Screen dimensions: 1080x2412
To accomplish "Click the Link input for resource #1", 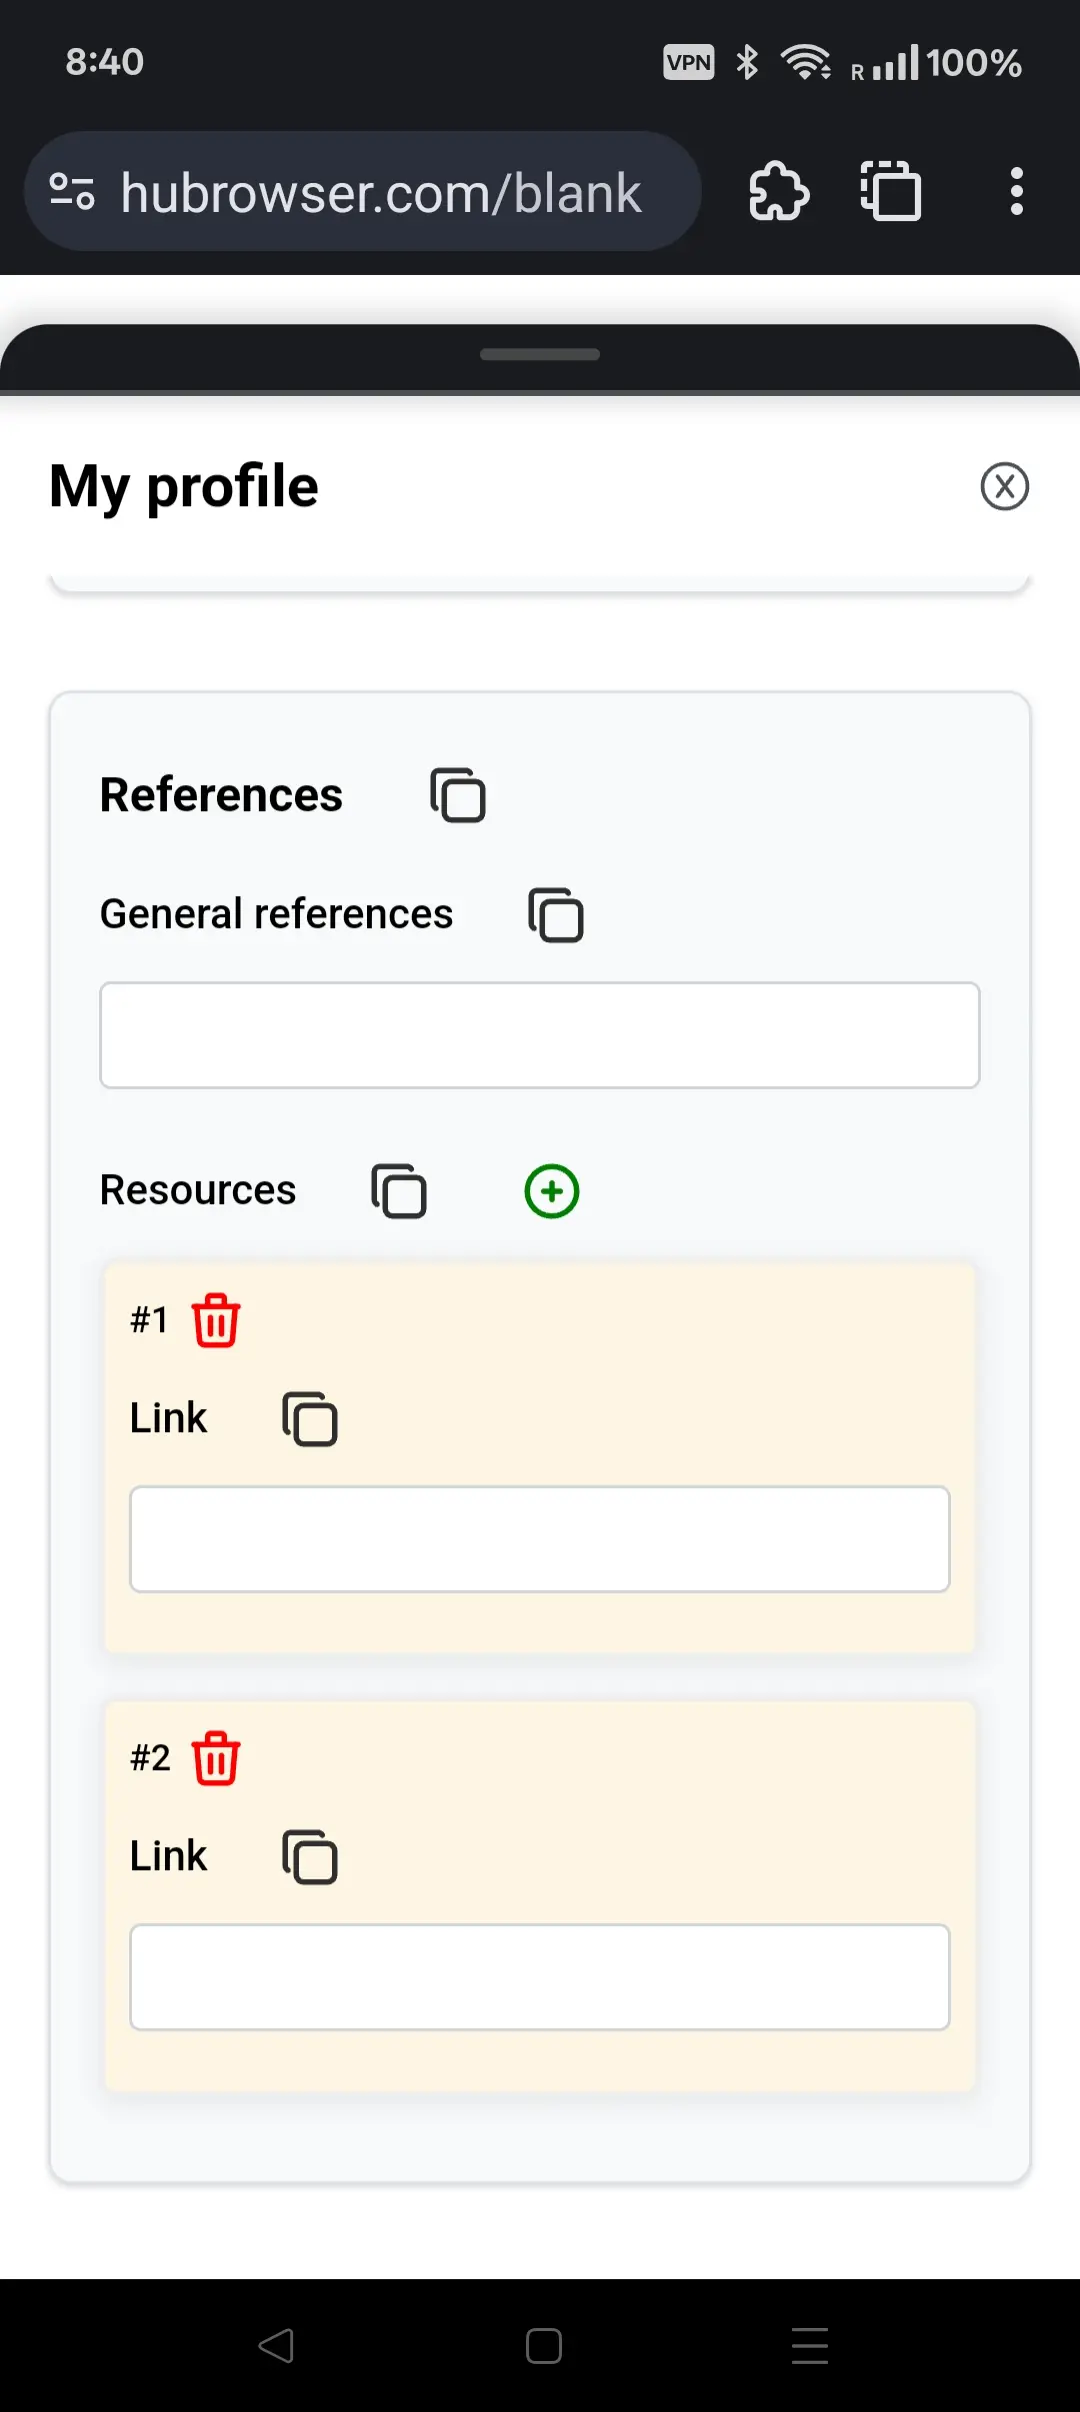I will point(540,1539).
